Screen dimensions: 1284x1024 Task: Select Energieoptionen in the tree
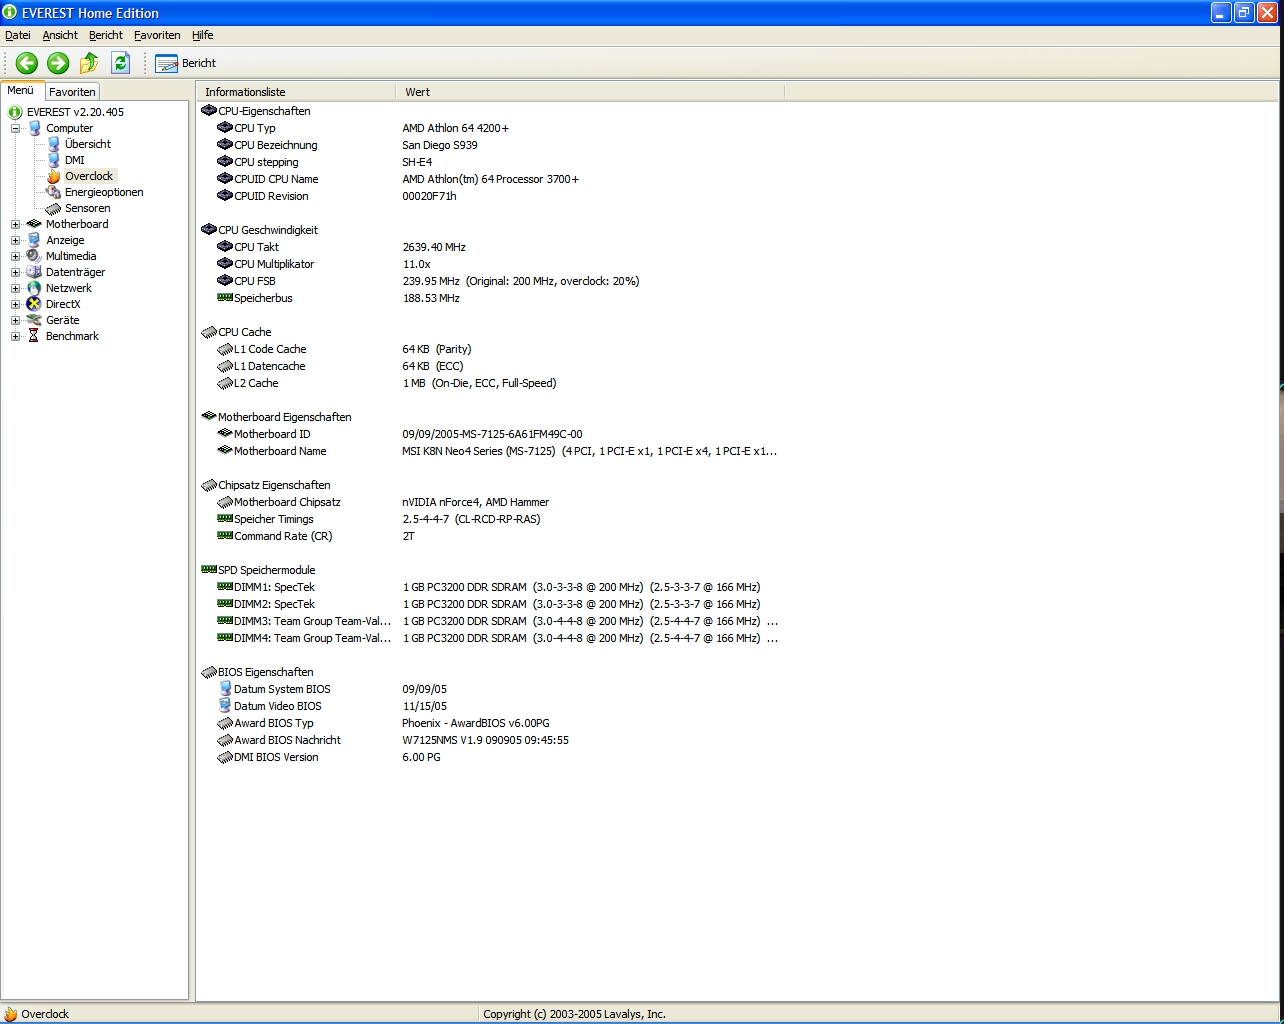coord(104,192)
